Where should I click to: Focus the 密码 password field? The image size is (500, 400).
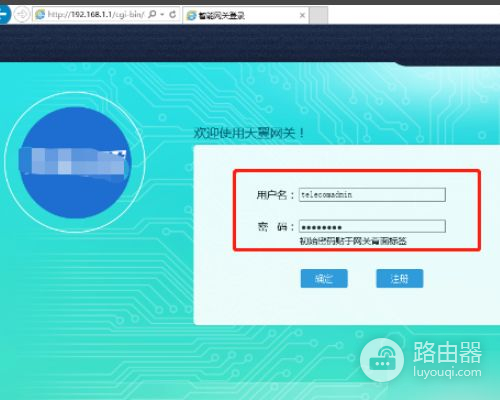pos(372,226)
